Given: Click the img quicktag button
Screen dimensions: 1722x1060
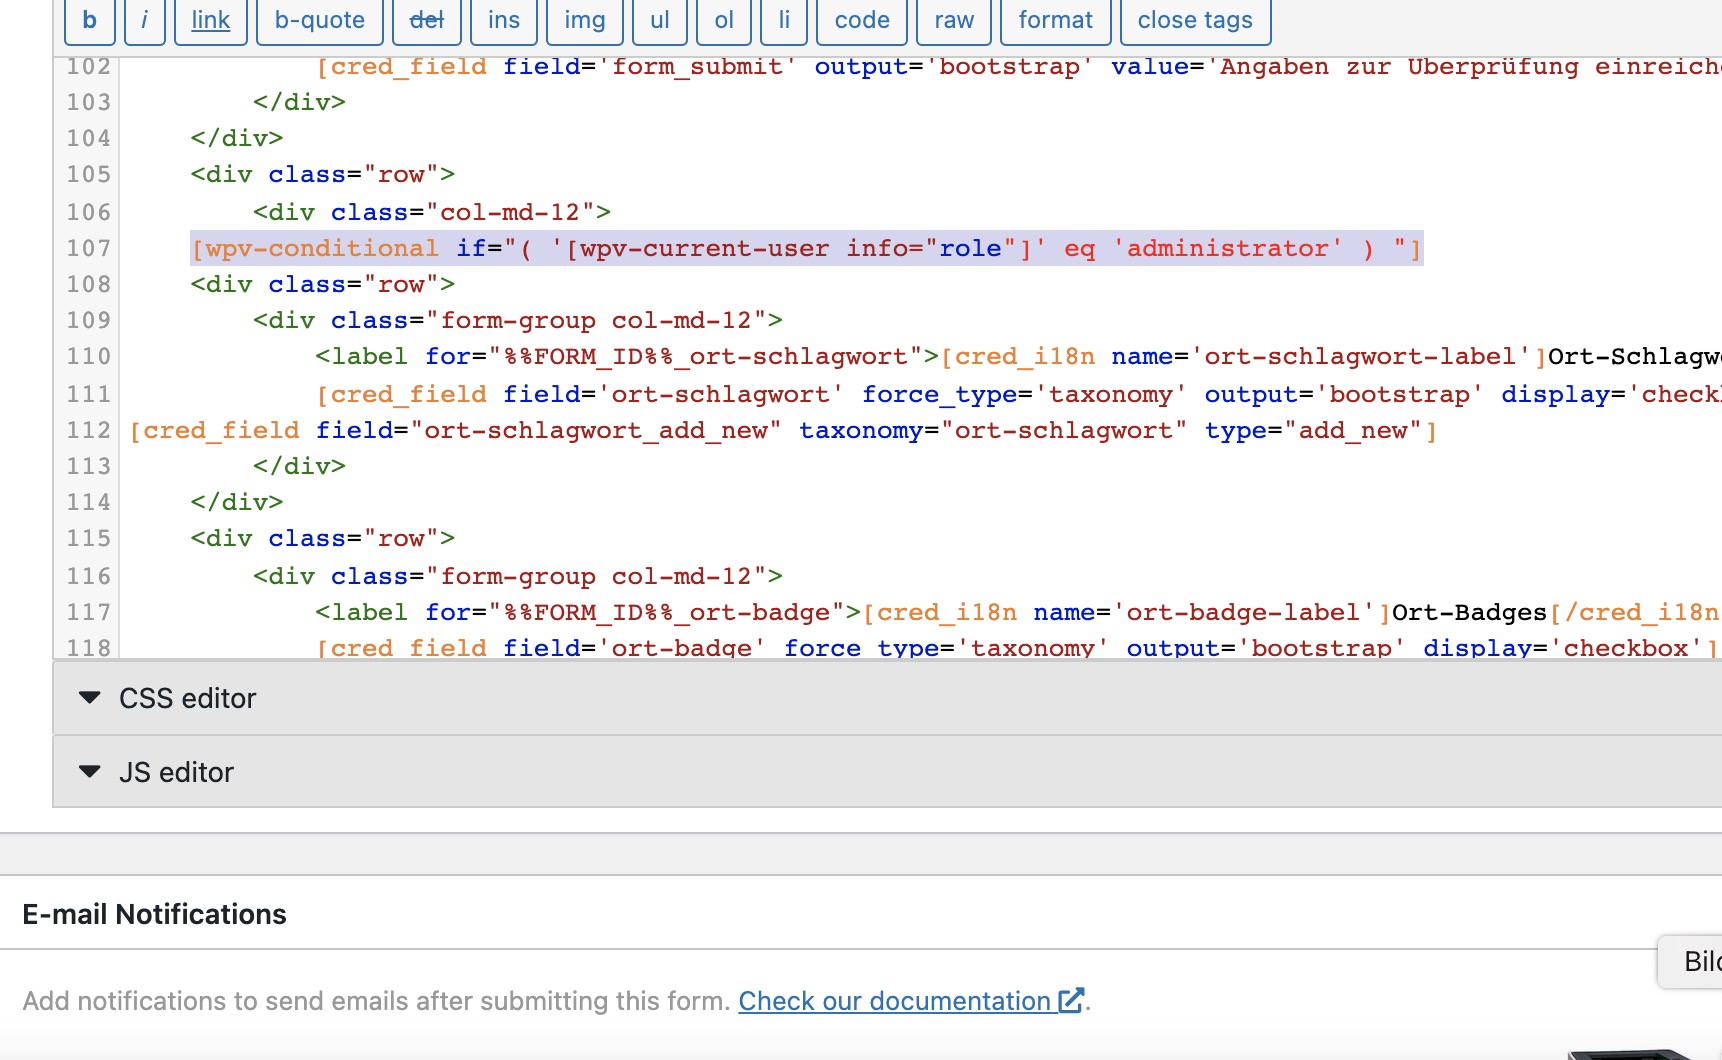Looking at the screenshot, I should (x=585, y=21).
